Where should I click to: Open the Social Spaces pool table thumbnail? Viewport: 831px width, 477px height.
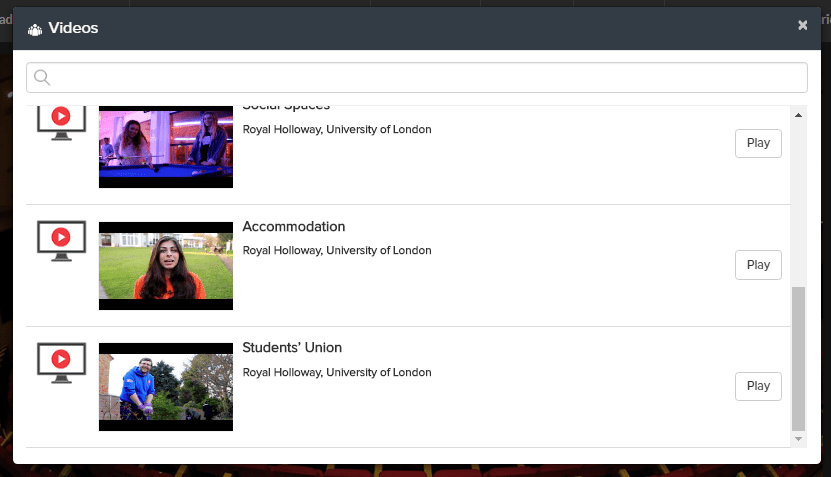[166, 145]
